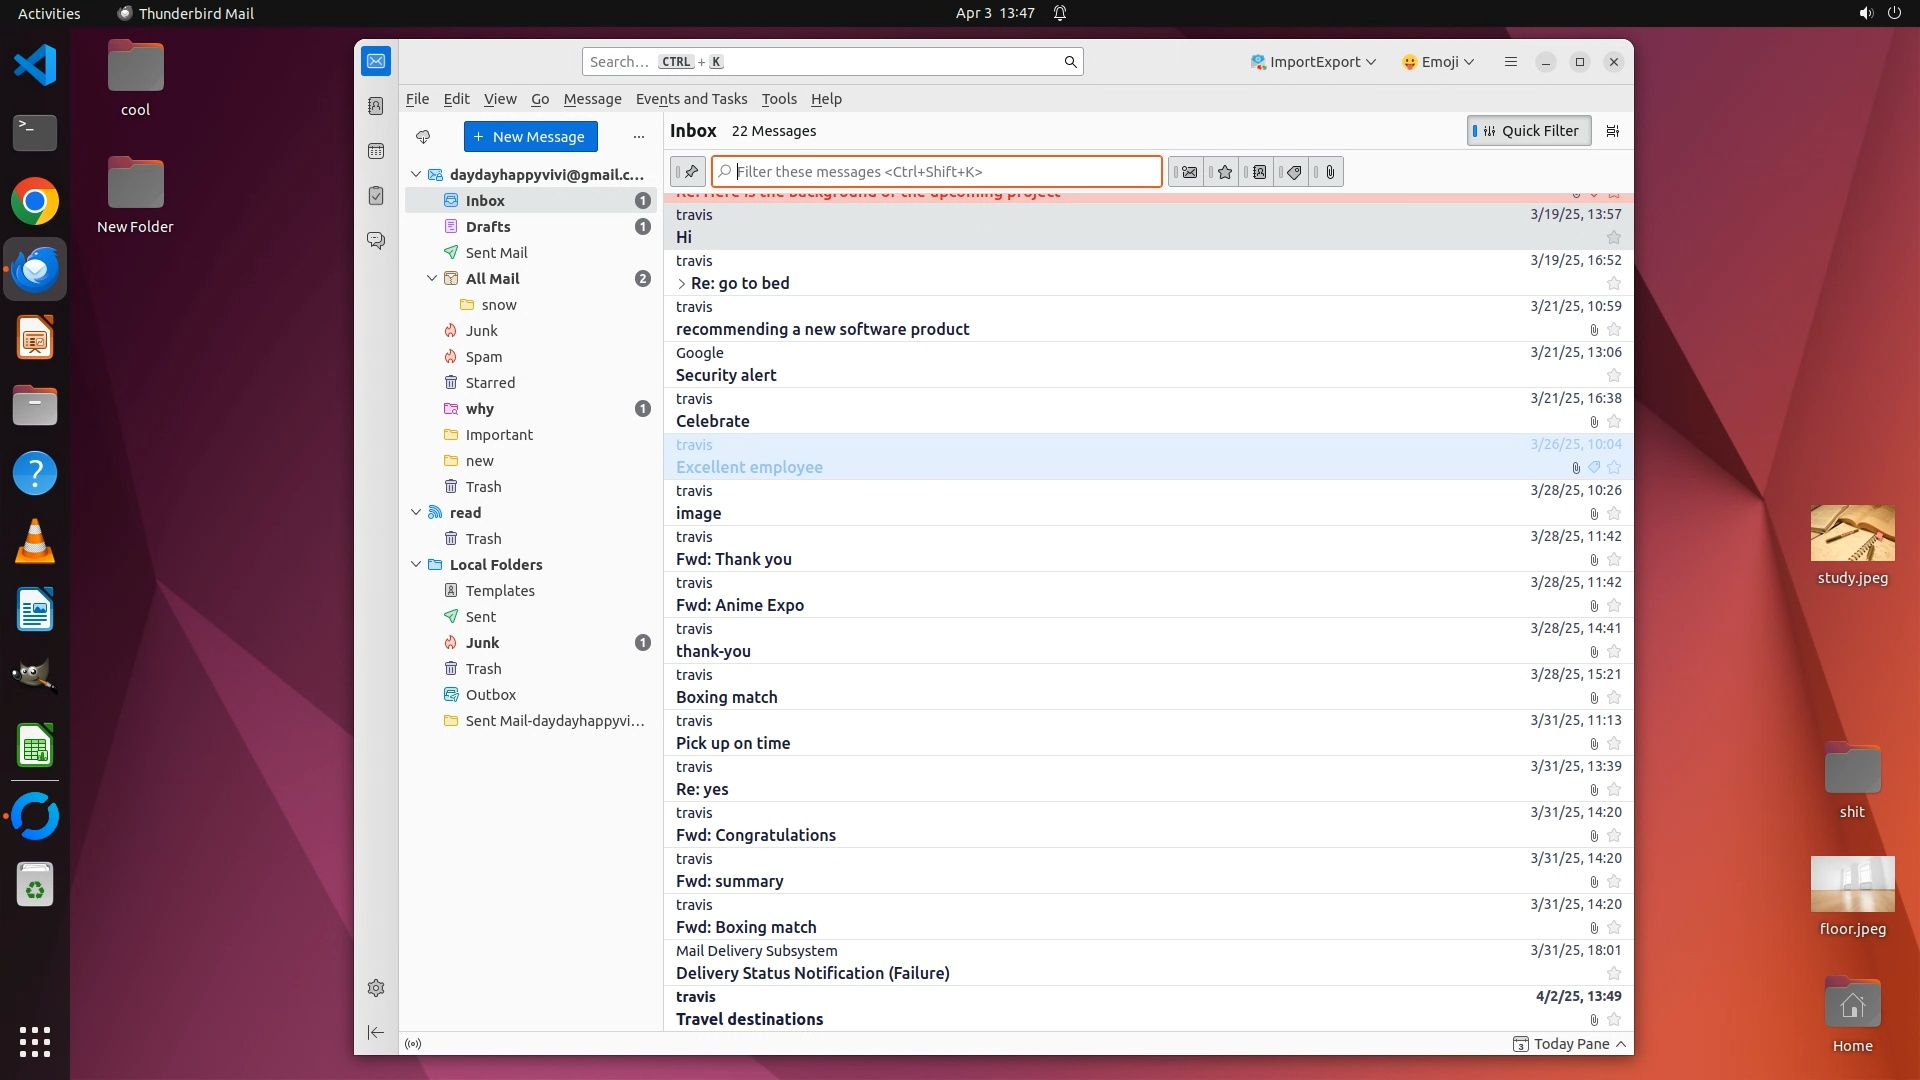Open the Message menu
This screenshot has height=1080, width=1920.
[x=592, y=99]
